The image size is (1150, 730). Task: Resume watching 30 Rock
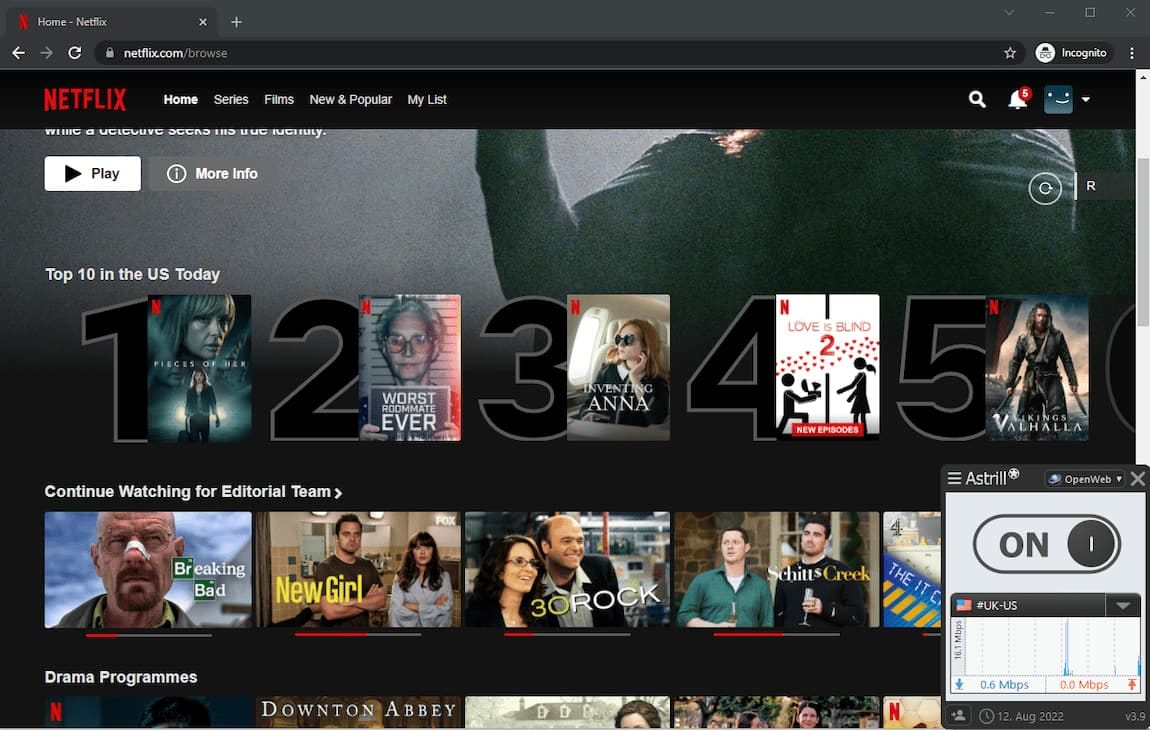(x=567, y=570)
